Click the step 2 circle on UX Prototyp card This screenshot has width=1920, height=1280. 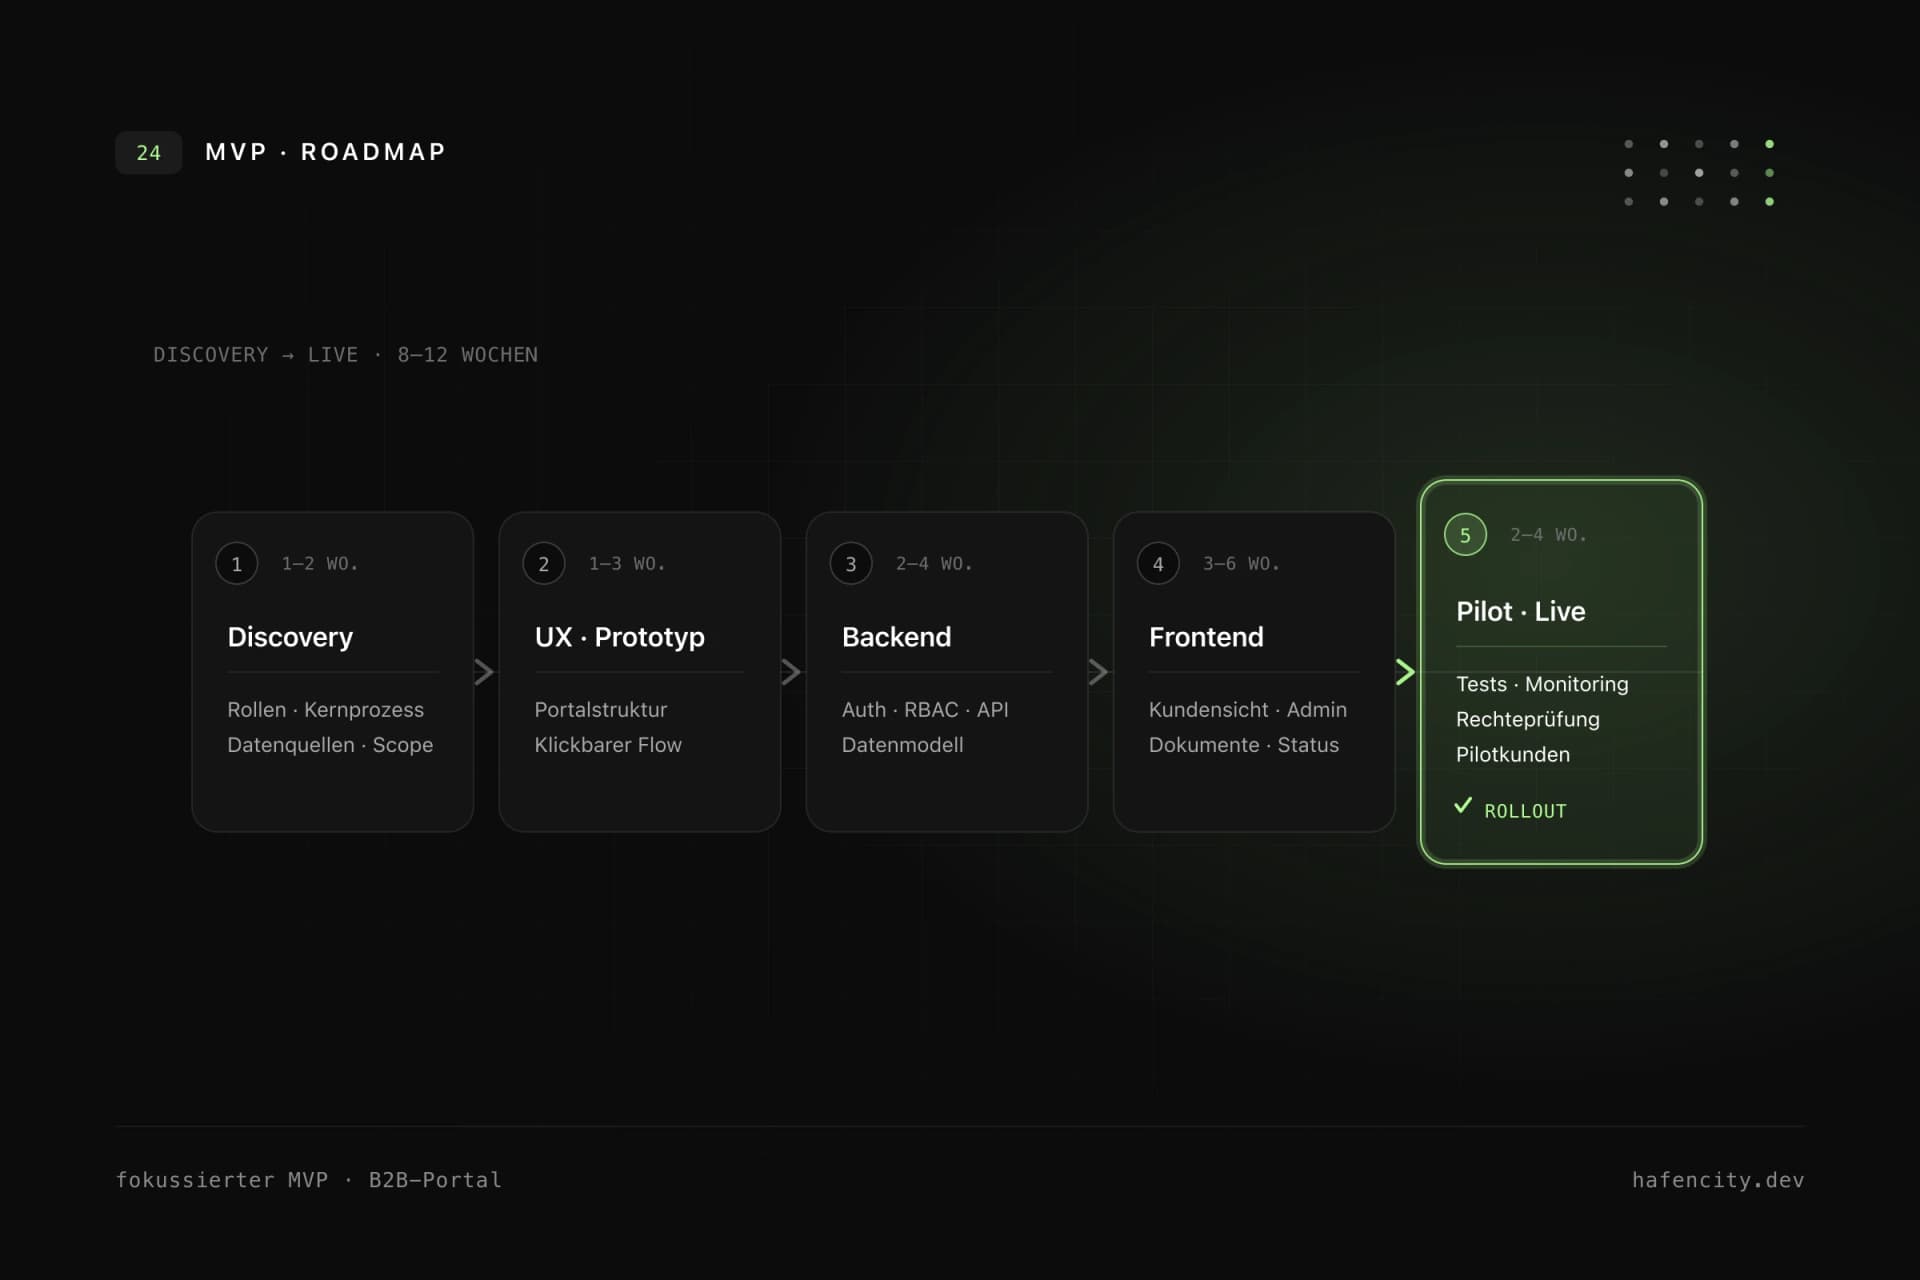[544, 564]
